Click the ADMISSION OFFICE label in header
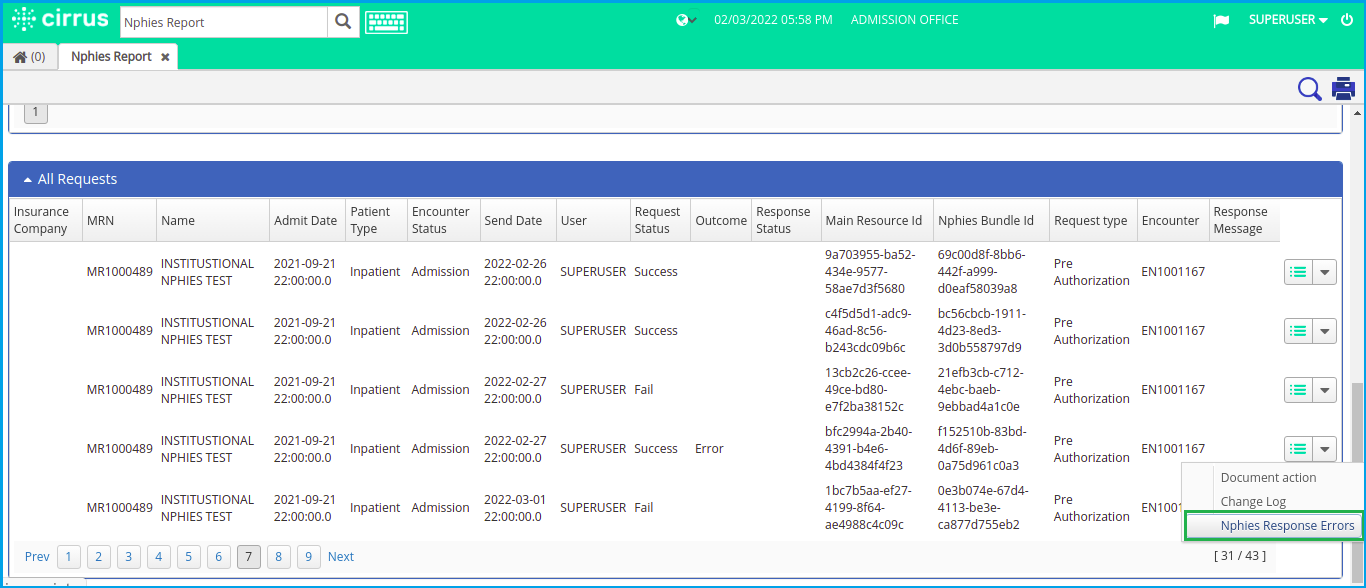Viewport: 1366px width, 588px height. 904,20
